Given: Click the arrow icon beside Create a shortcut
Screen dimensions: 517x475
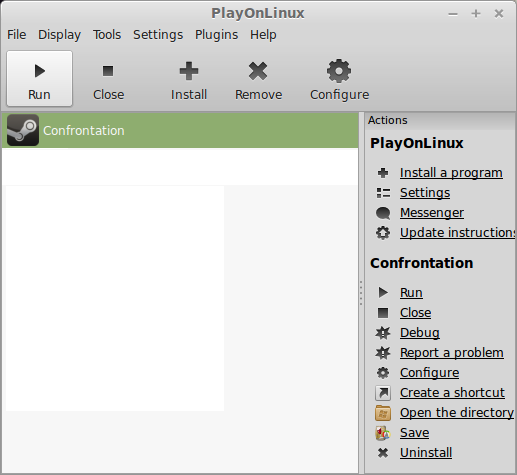Looking at the screenshot, I should pos(383,393).
